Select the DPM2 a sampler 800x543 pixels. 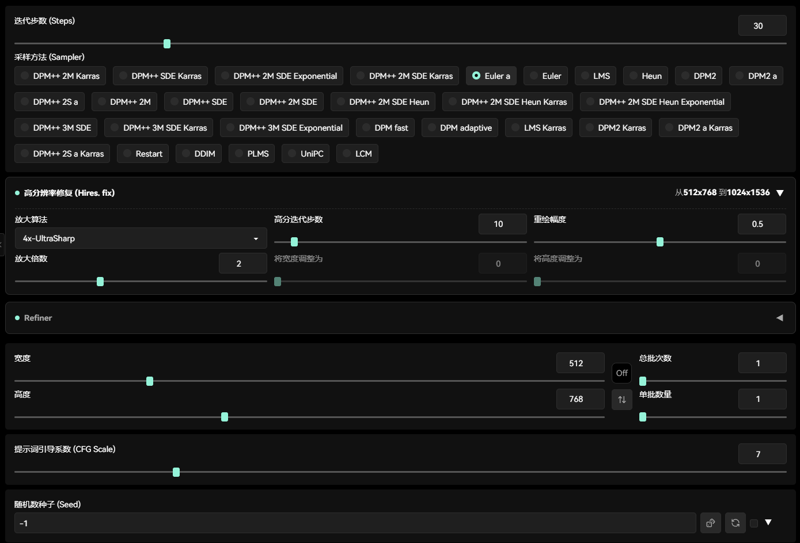coord(756,76)
